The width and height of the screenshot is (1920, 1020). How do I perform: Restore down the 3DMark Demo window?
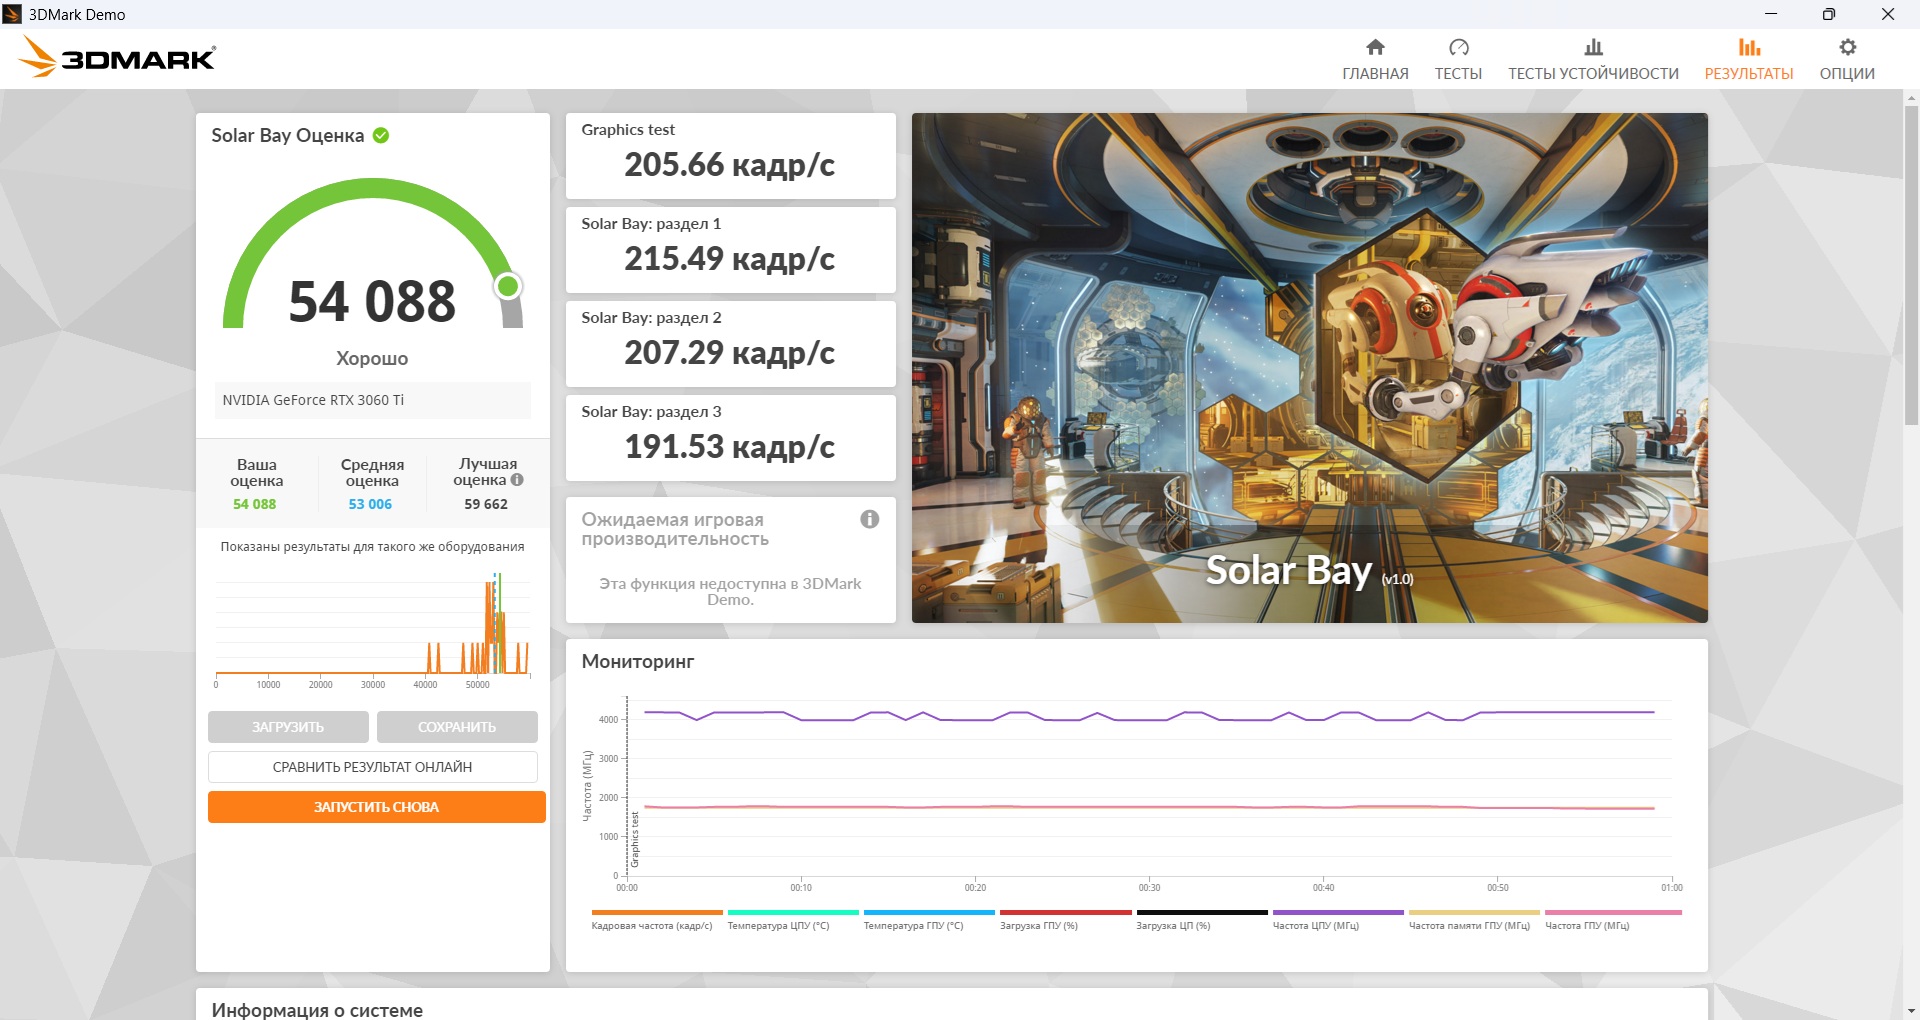click(1828, 14)
